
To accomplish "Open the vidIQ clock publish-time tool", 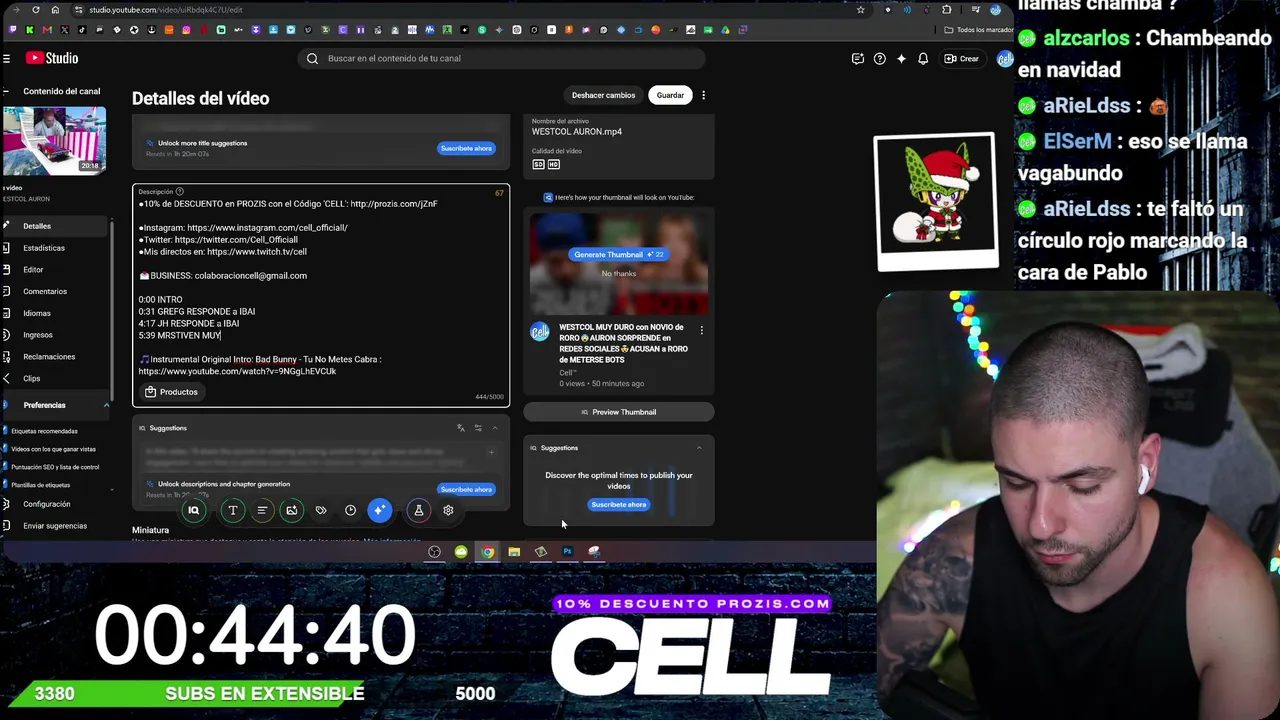I will click(x=350, y=510).
